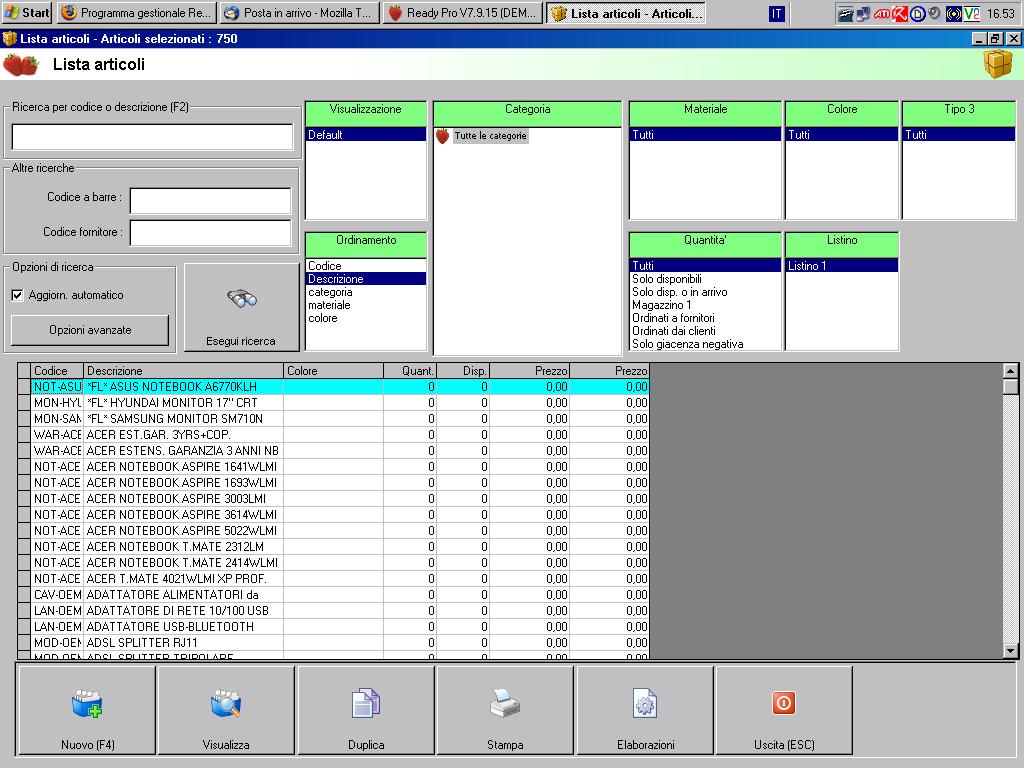
Task: Click the Nuovo (F4) new article icon
Action: 87,705
